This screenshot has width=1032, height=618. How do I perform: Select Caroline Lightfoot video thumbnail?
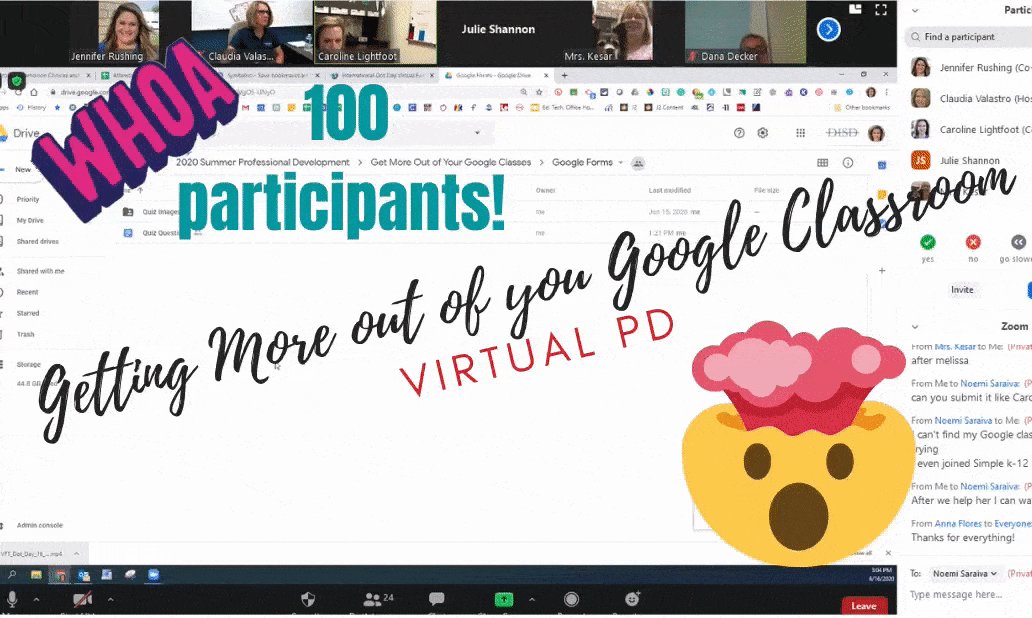click(374, 32)
